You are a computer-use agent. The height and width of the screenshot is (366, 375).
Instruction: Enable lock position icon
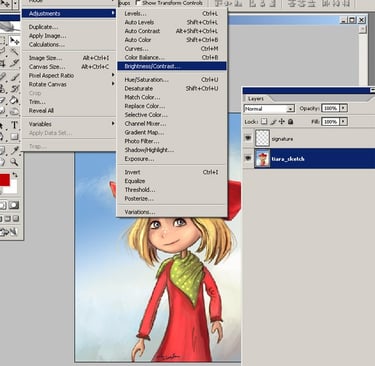tap(282, 122)
